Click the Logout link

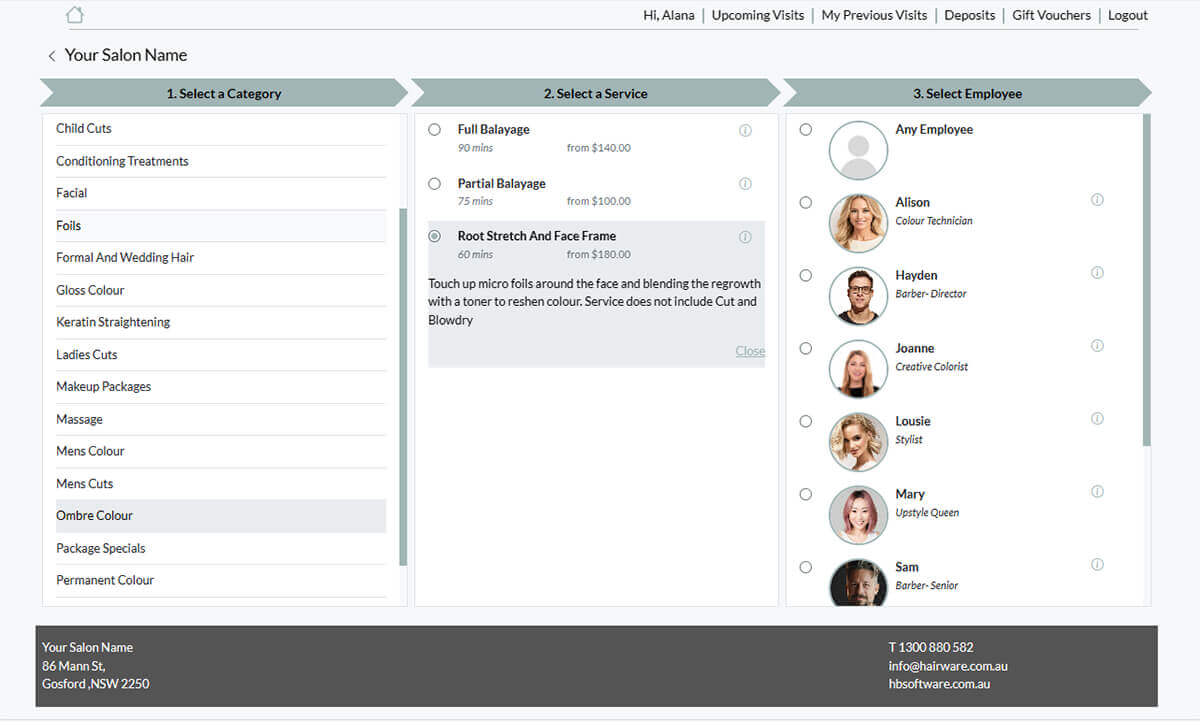click(x=1127, y=15)
